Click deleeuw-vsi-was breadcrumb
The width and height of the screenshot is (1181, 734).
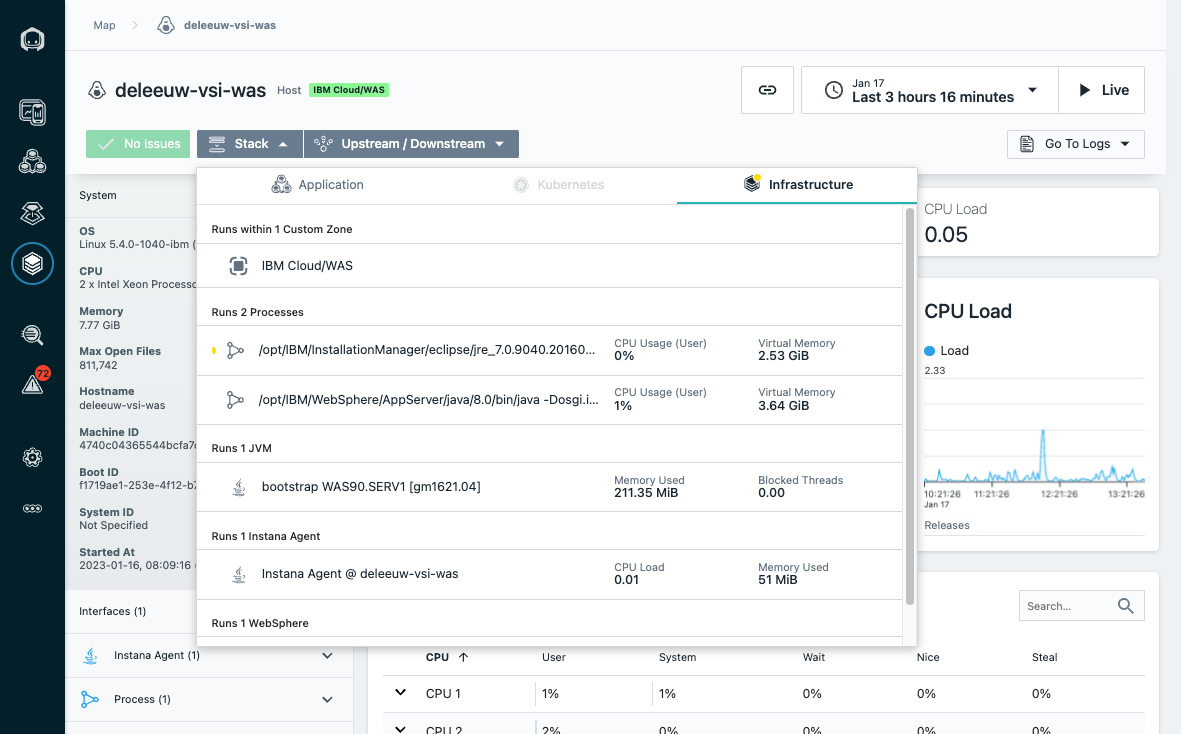coord(230,26)
